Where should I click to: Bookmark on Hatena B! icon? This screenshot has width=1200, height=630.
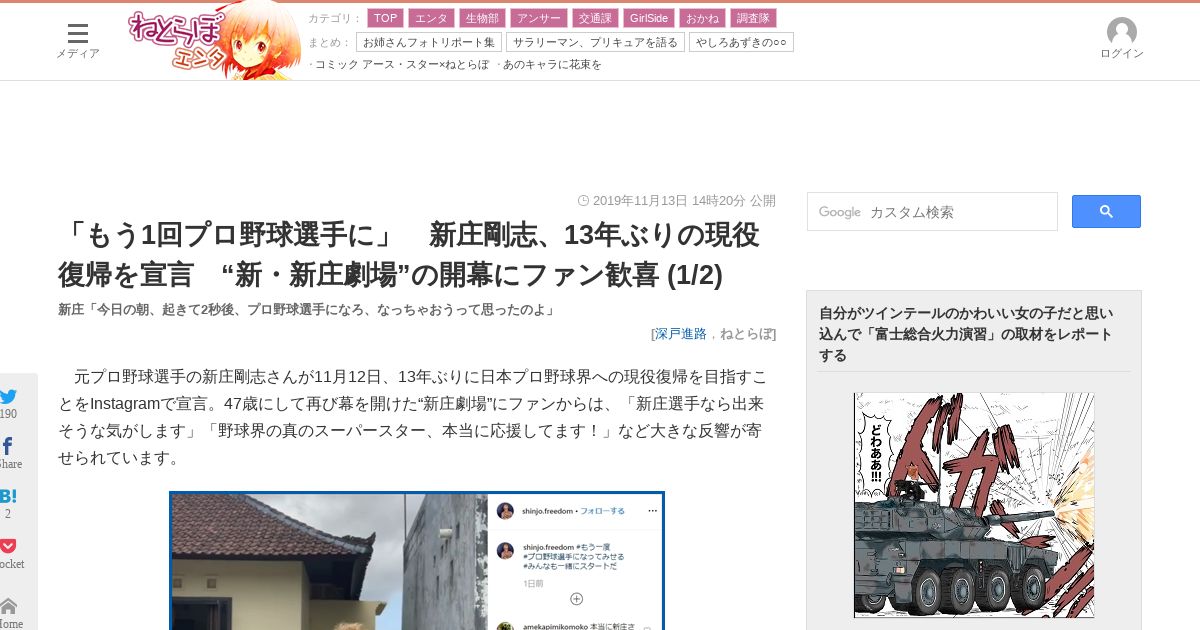pos(8,496)
